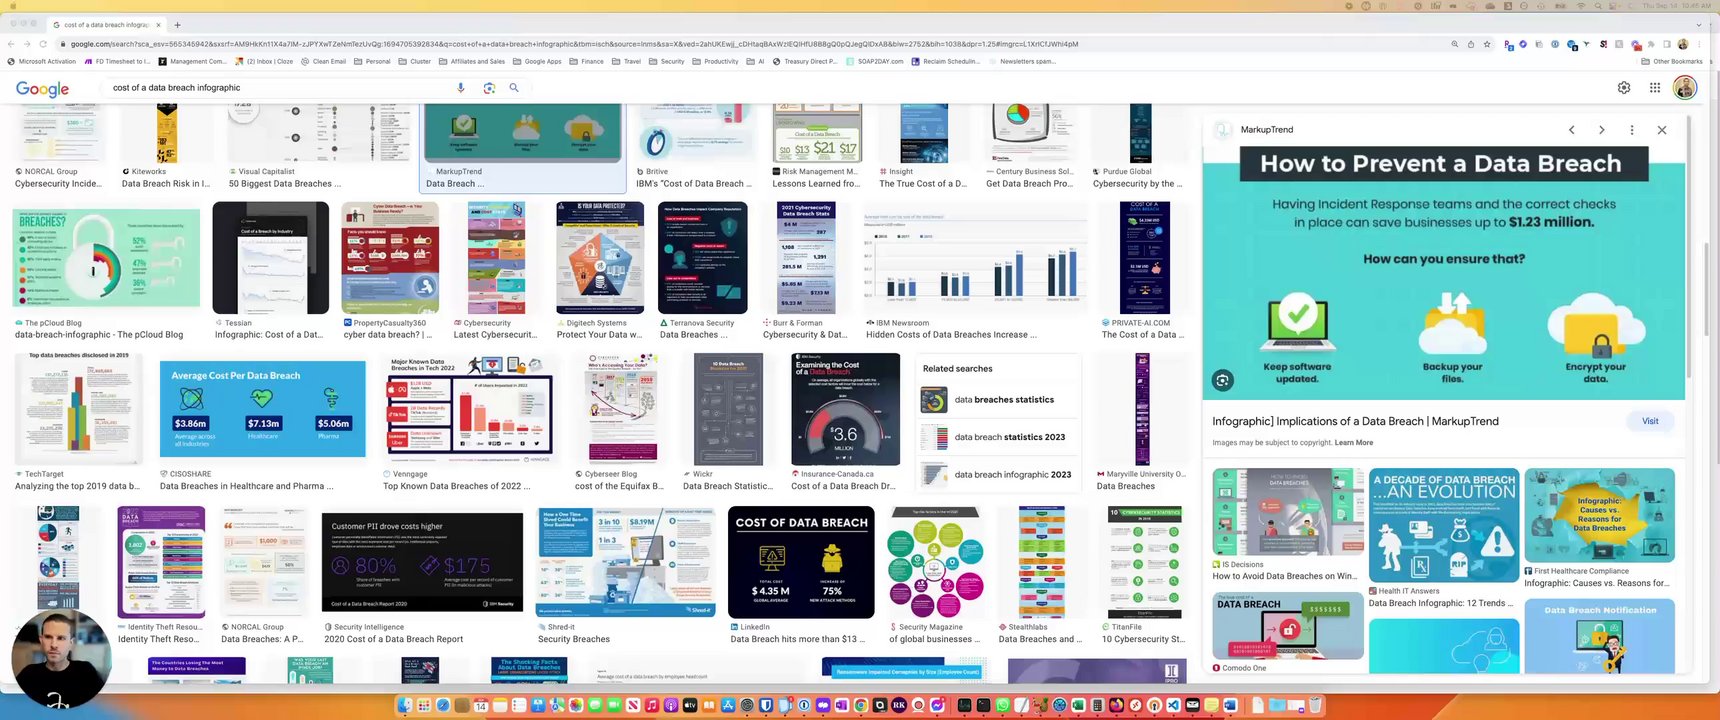Open the Security bookmarks folder
The image size is (1720, 720).
[667, 61]
